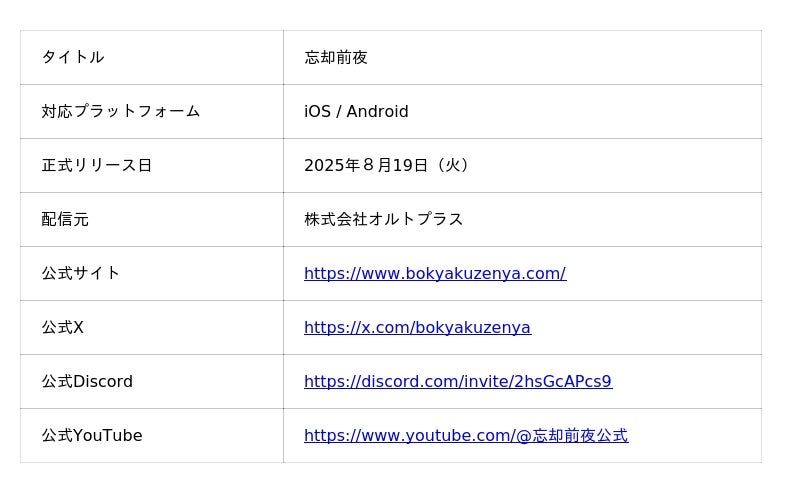Click the title value 忘却前夜
Image resolution: width=800 pixels, height=493 pixels.
click(x=336, y=57)
